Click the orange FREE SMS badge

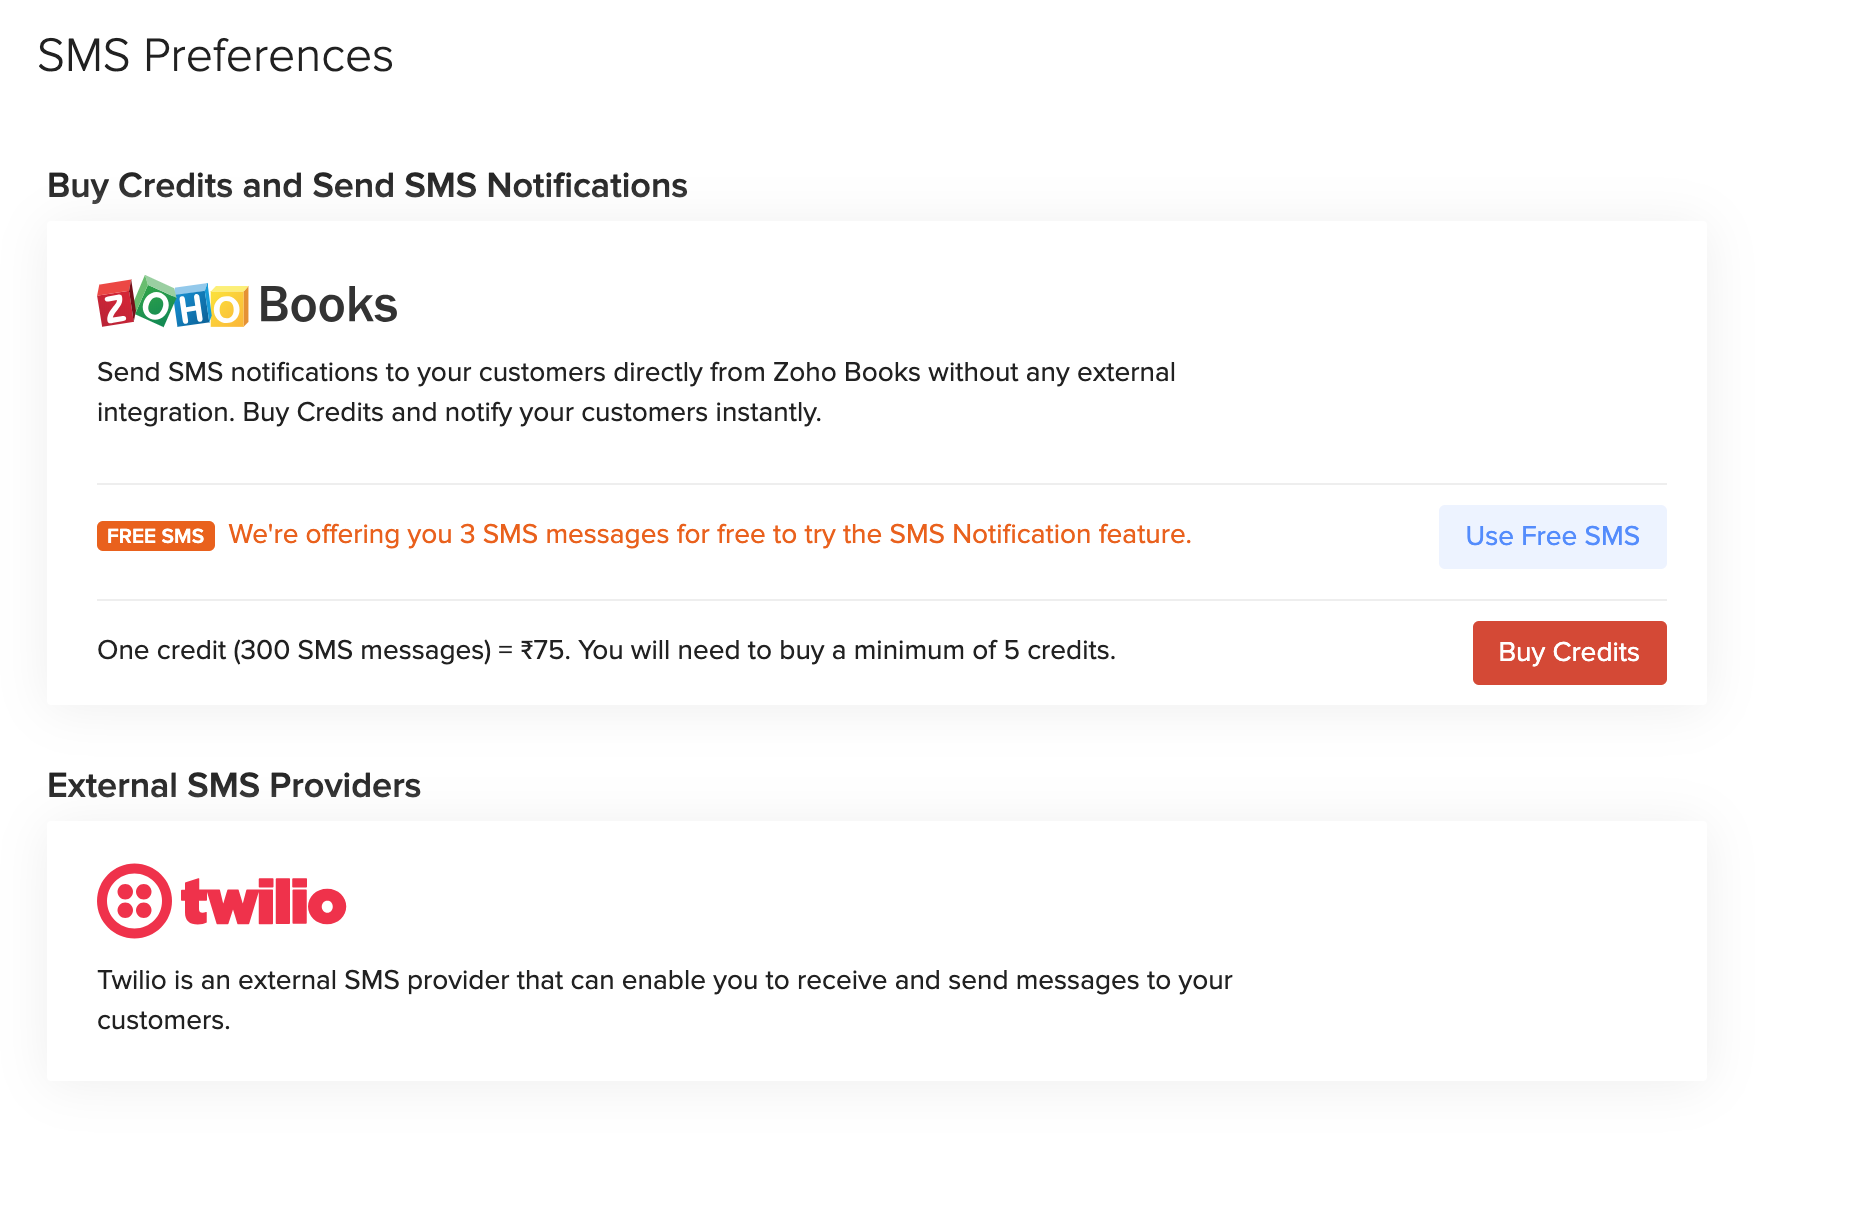tap(155, 536)
